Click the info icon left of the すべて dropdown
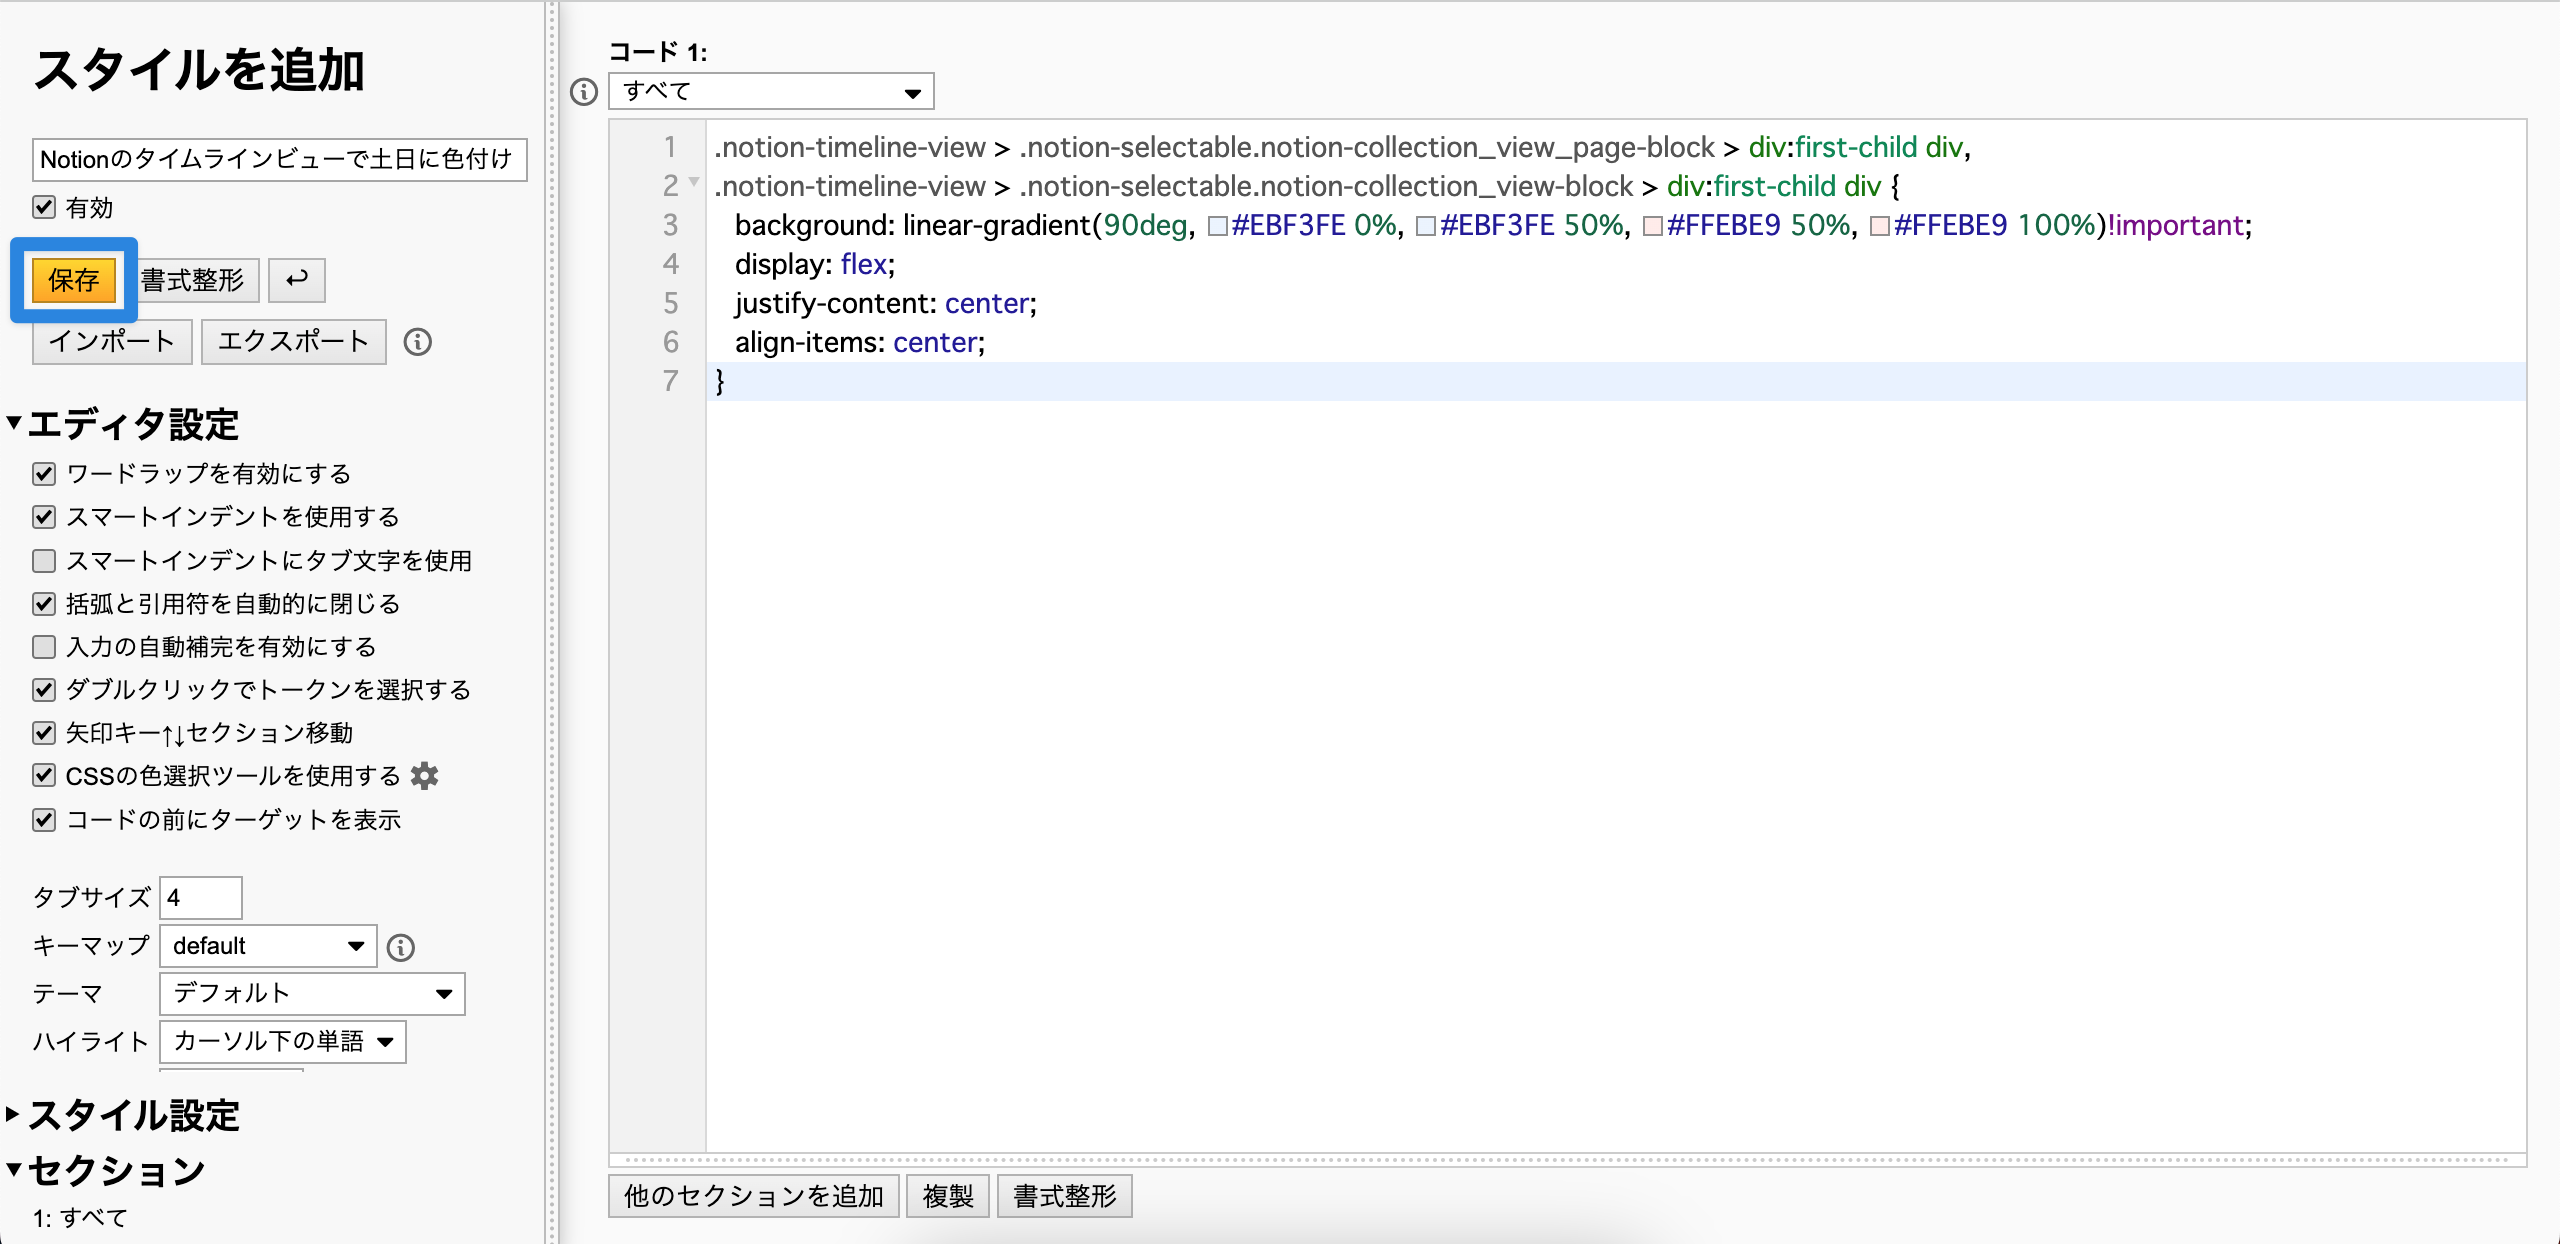Screen dimensions: 2560x1244 584,92
